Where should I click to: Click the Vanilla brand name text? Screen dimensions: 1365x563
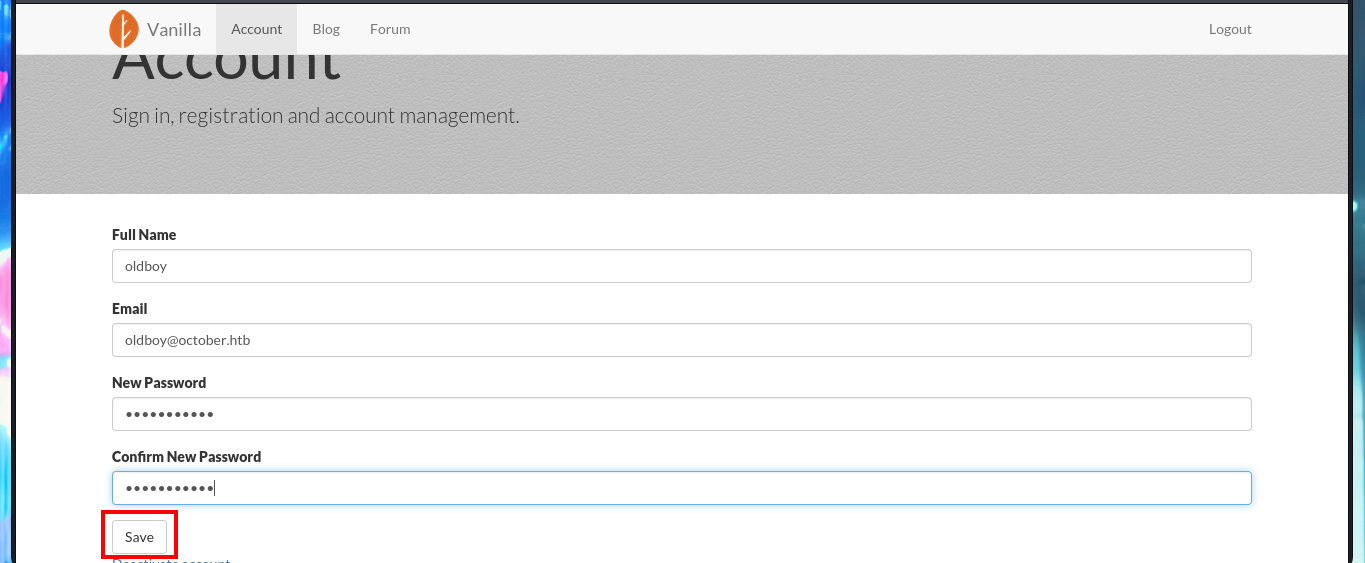[174, 30]
